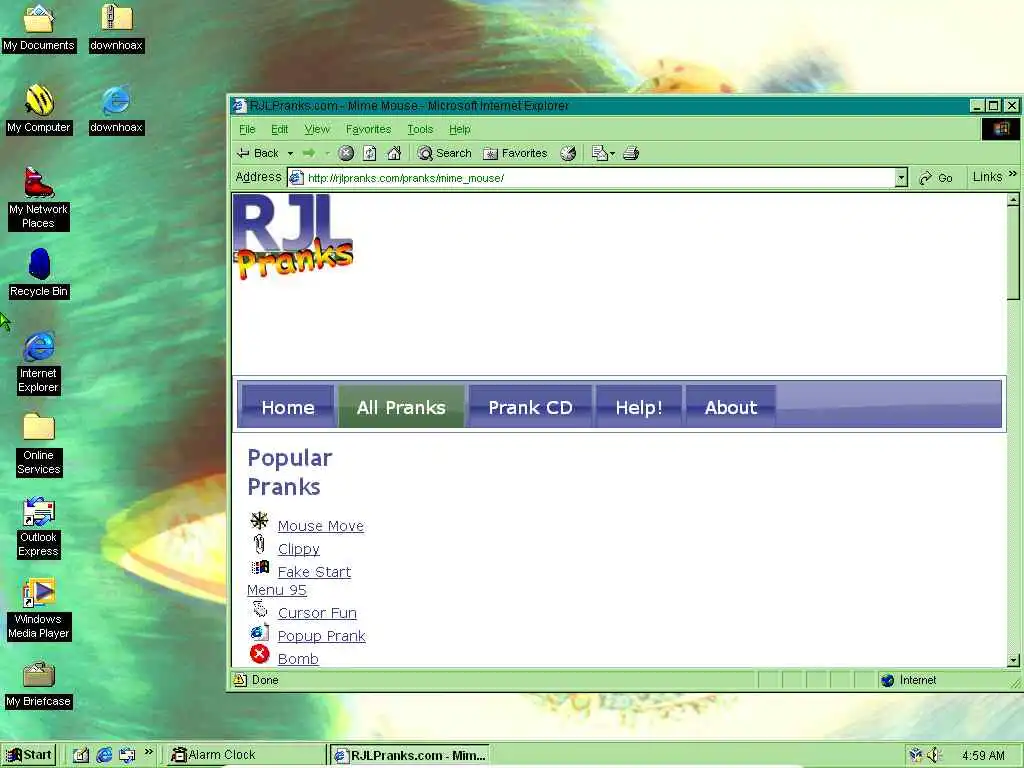Open the File menu
Viewport: 1024px width, 768px height.
pos(247,129)
